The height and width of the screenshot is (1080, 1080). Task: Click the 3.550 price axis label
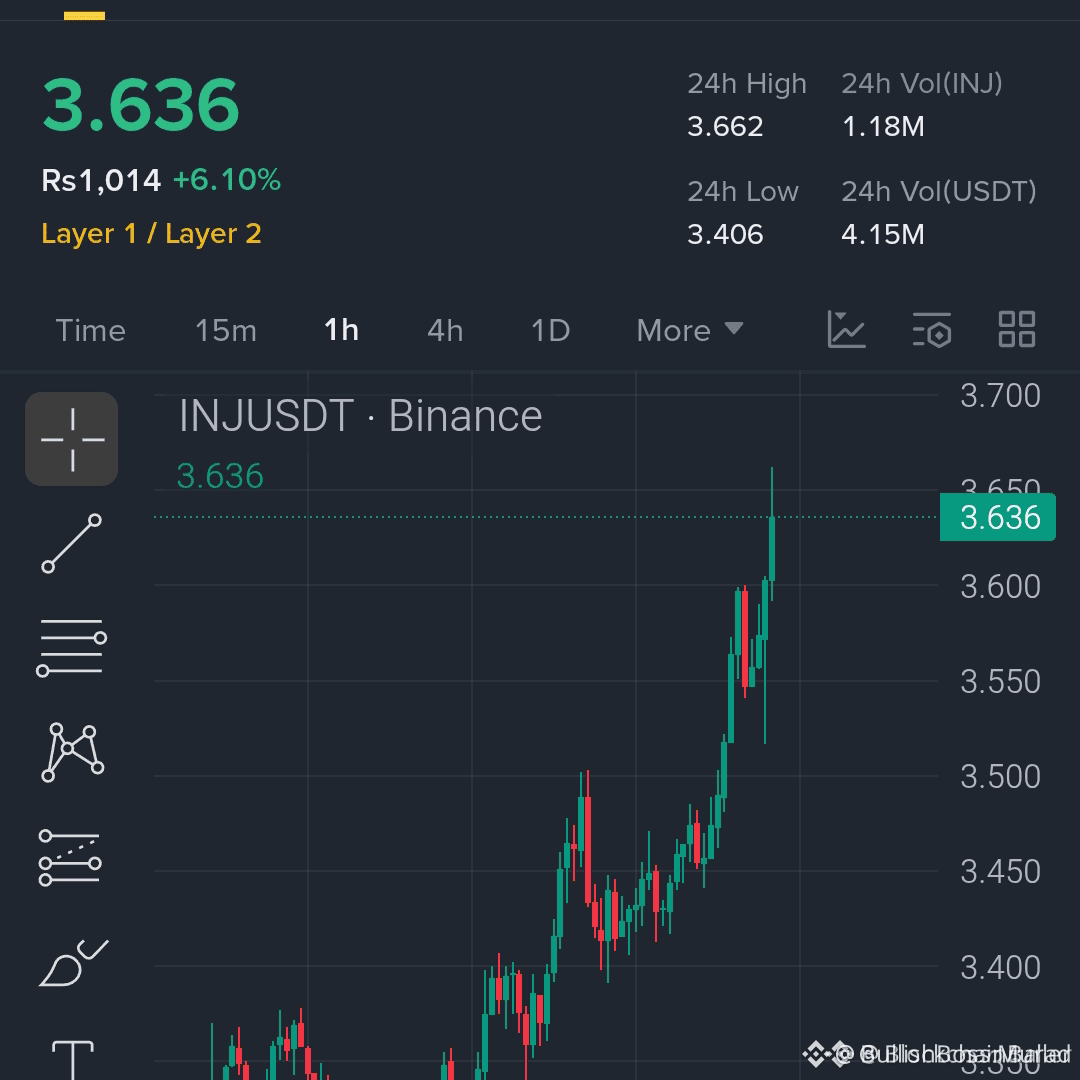coord(1000,681)
